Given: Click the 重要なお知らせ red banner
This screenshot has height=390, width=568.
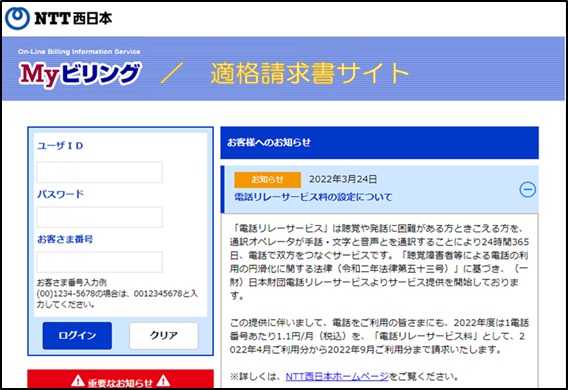Looking at the screenshot, I should point(120,379).
